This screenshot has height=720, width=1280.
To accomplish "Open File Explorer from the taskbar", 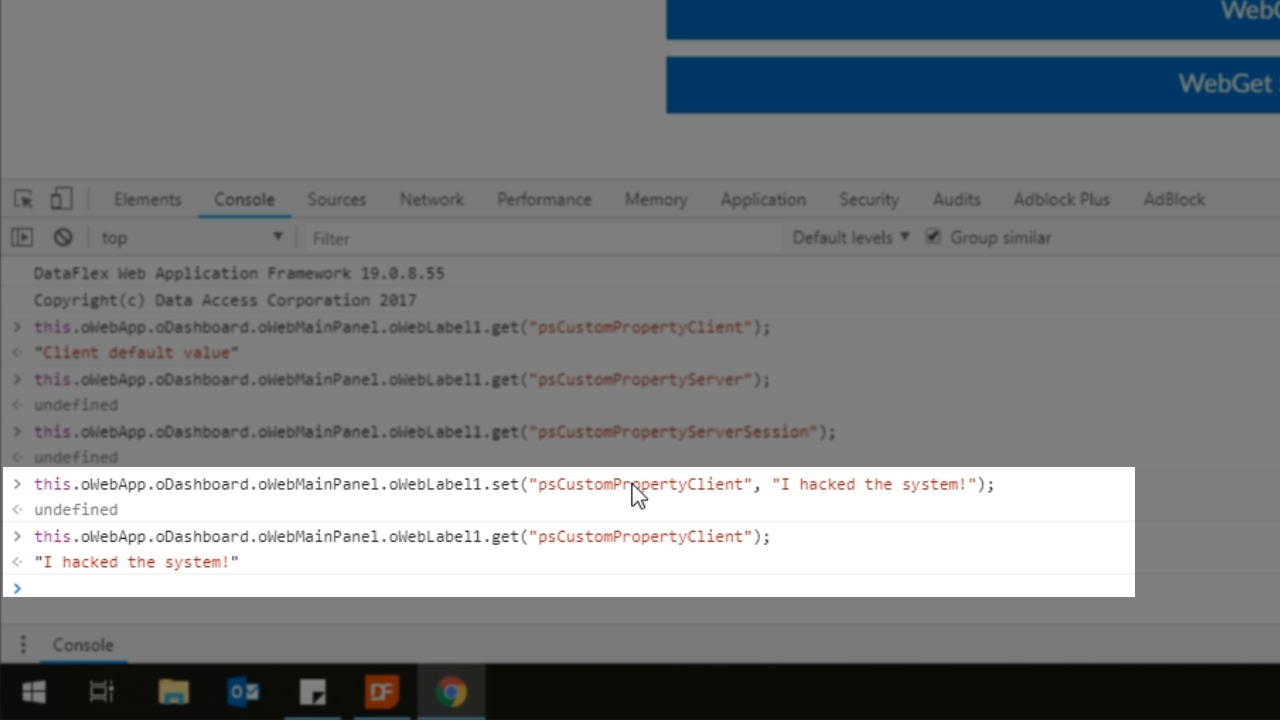I will coord(173,692).
